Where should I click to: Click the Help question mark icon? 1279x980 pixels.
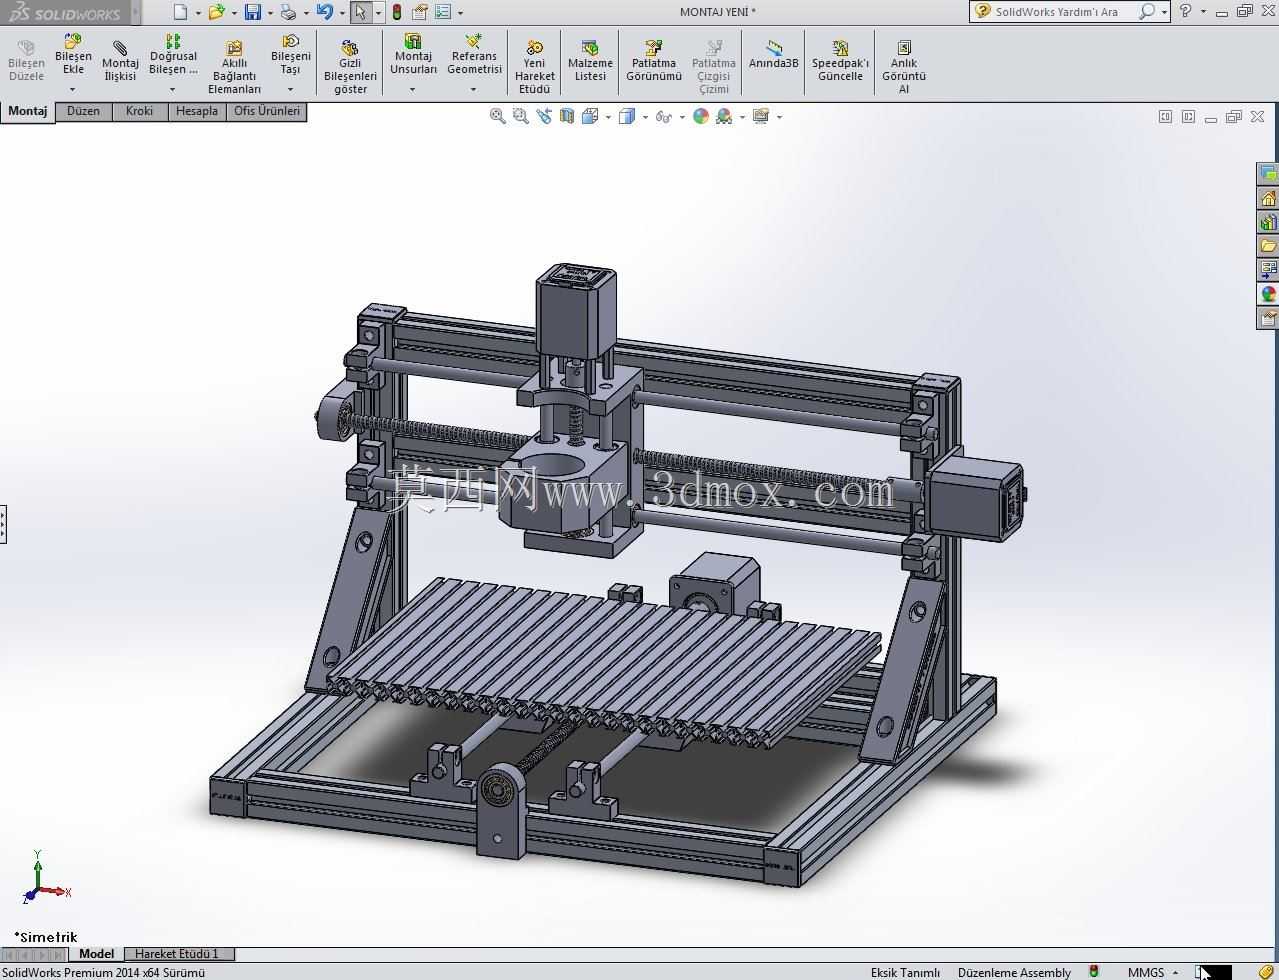pos(1185,11)
